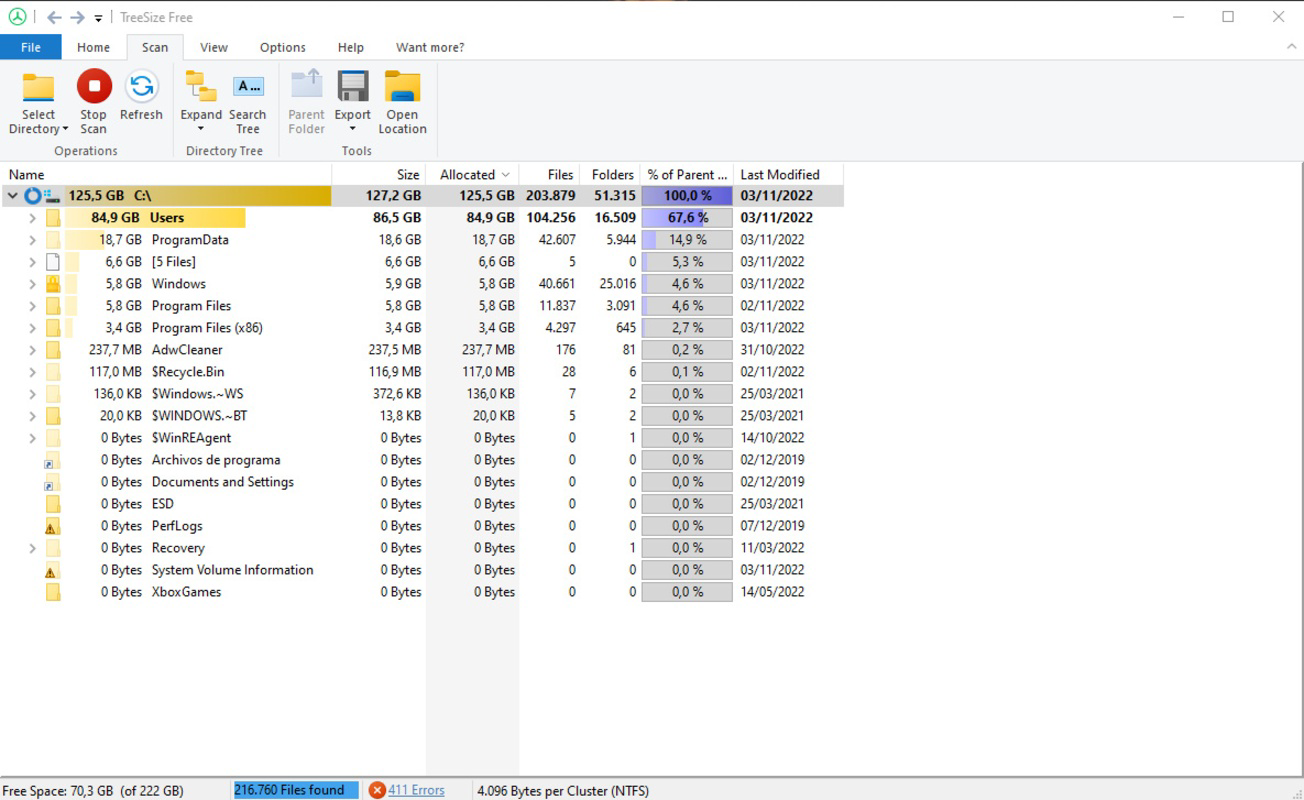Open the 411 Errors link
Viewport: 1304px width, 800px height.
[414, 790]
